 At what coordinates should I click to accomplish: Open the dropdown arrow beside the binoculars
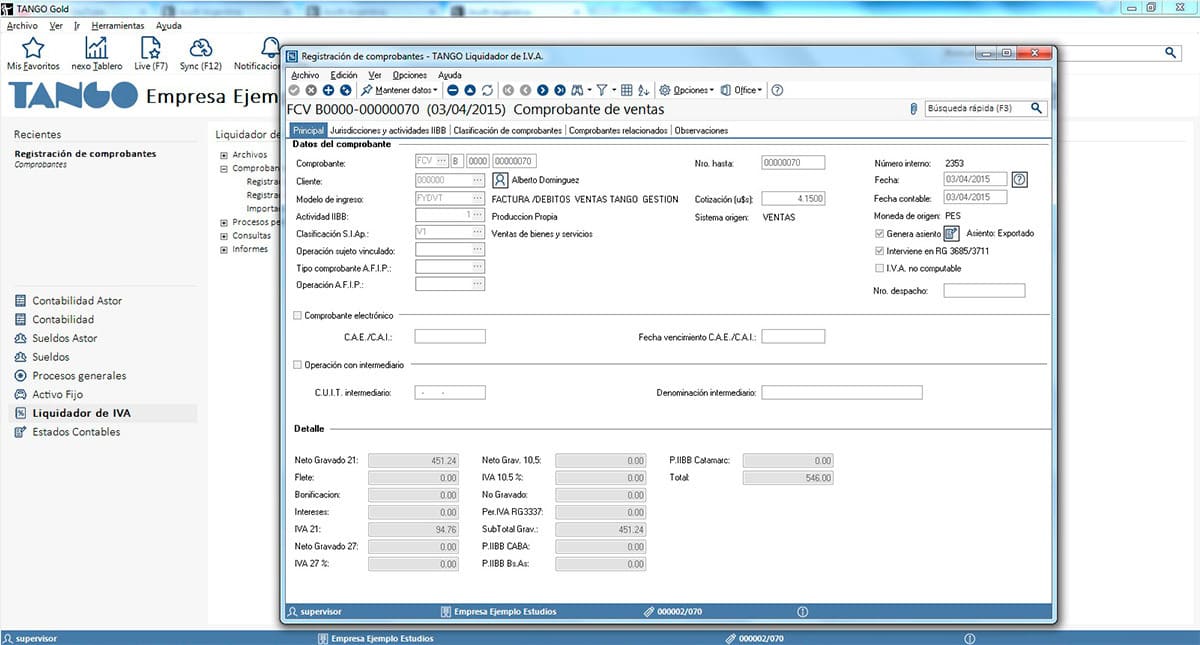590,90
